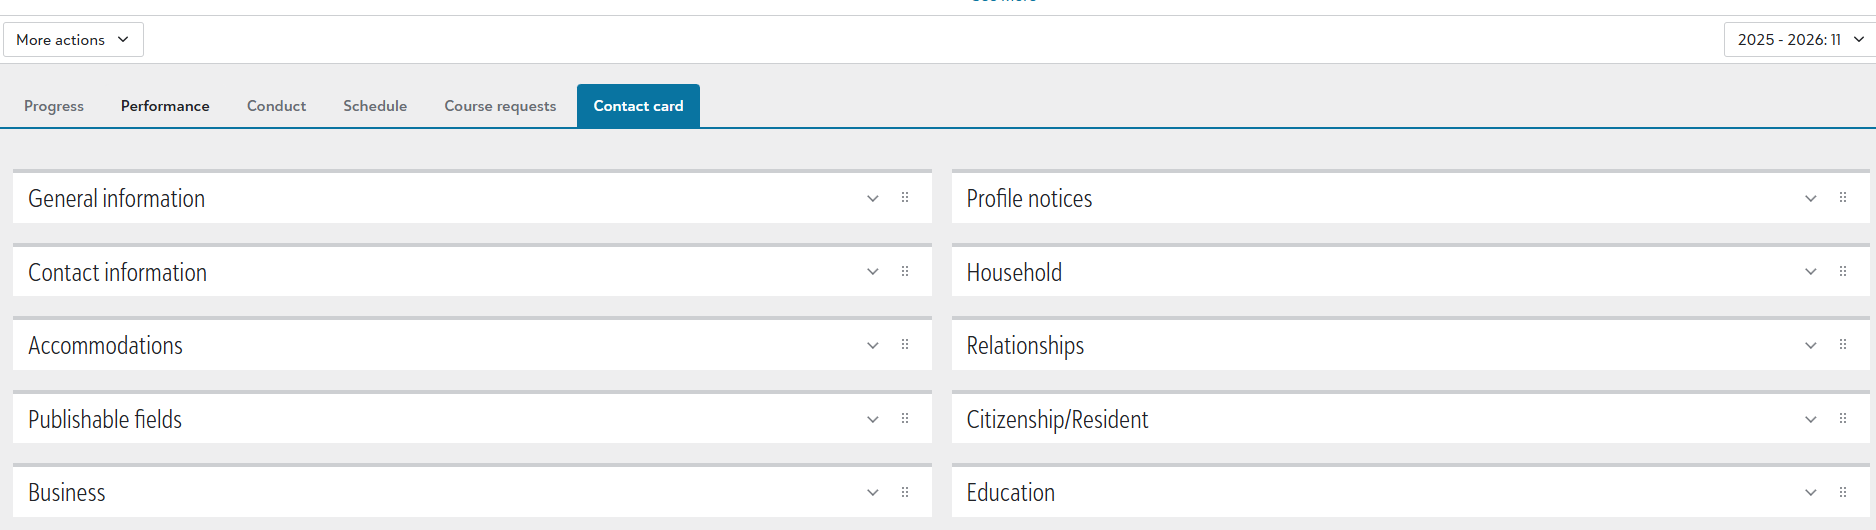The width and height of the screenshot is (1876, 530).
Task: Click drag handle icon on Education panel
Action: [1843, 492]
